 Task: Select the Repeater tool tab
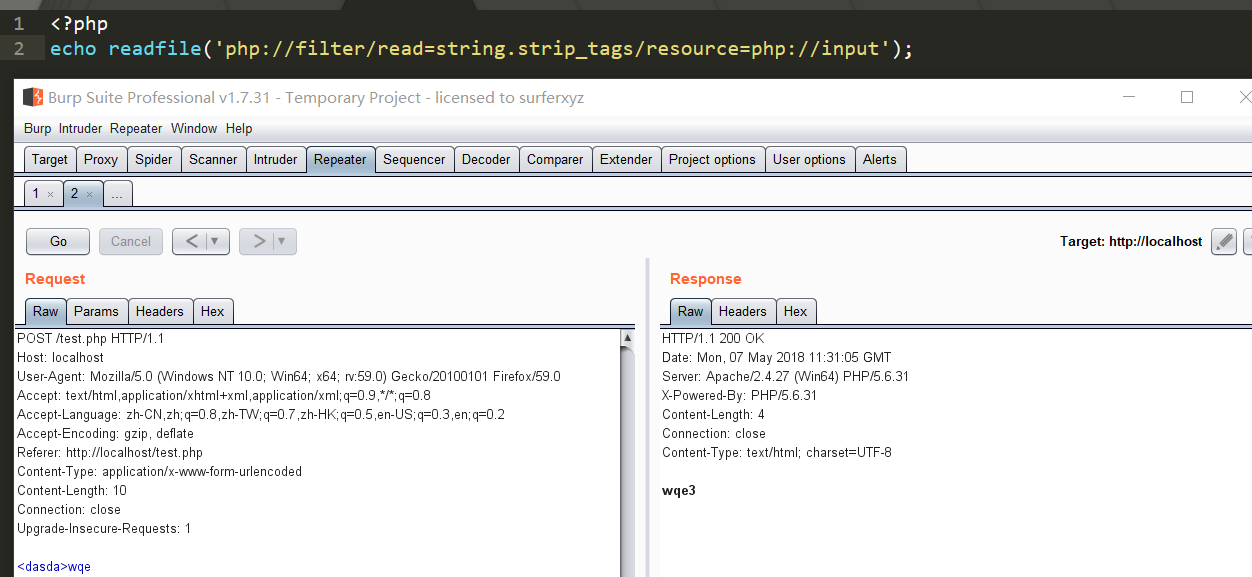point(340,159)
